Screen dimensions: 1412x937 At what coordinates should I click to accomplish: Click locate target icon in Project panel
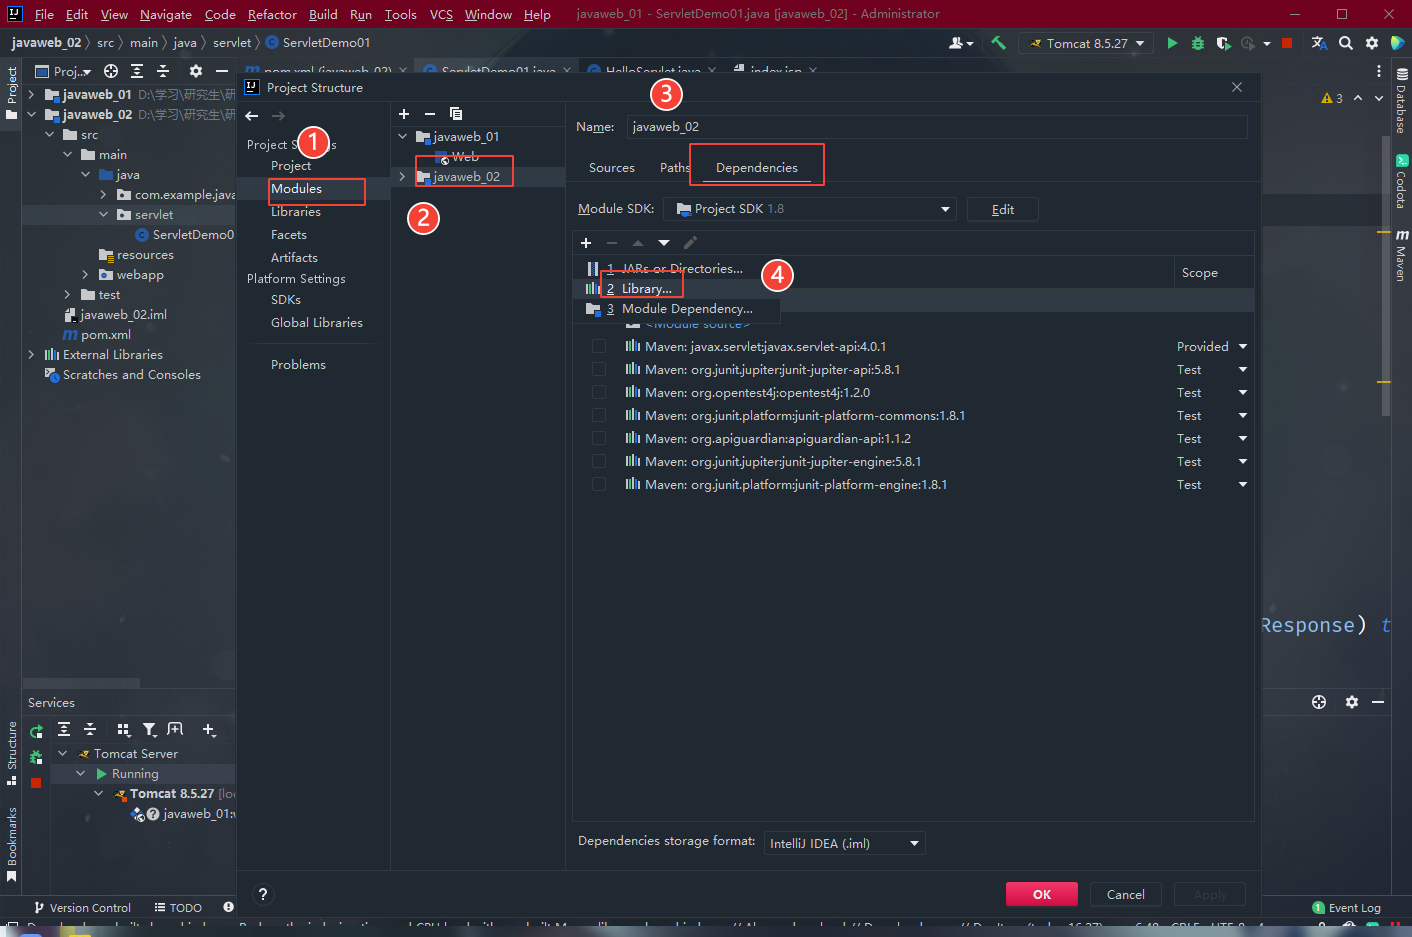tap(111, 71)
